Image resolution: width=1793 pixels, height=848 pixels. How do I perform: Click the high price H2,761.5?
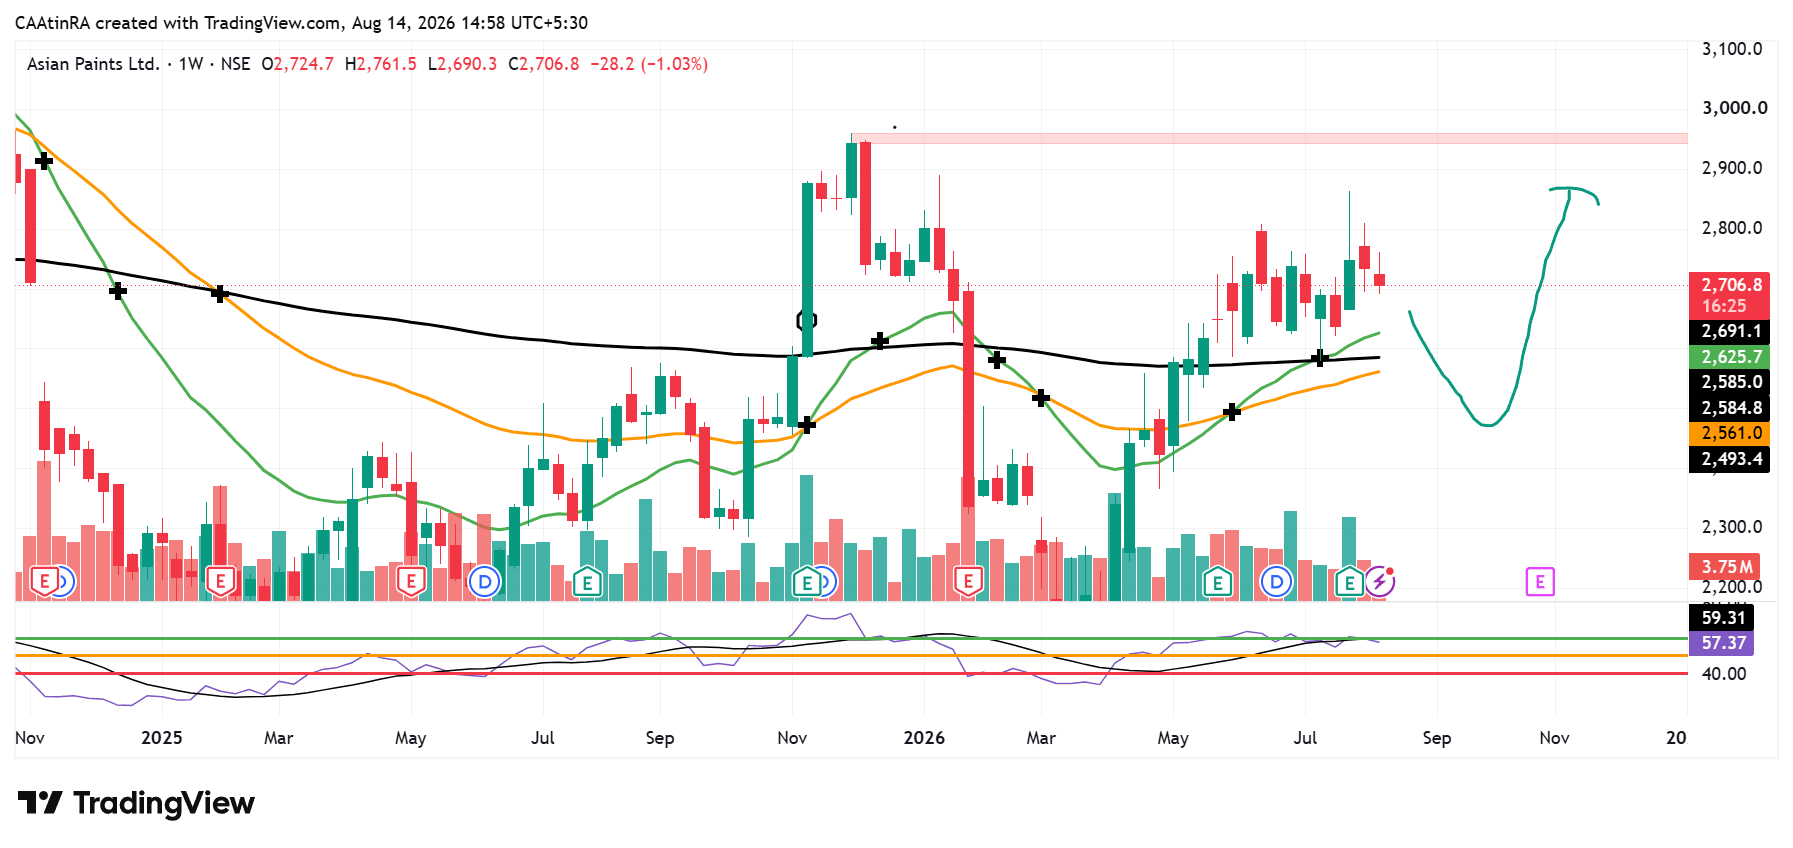pos(381,64)
